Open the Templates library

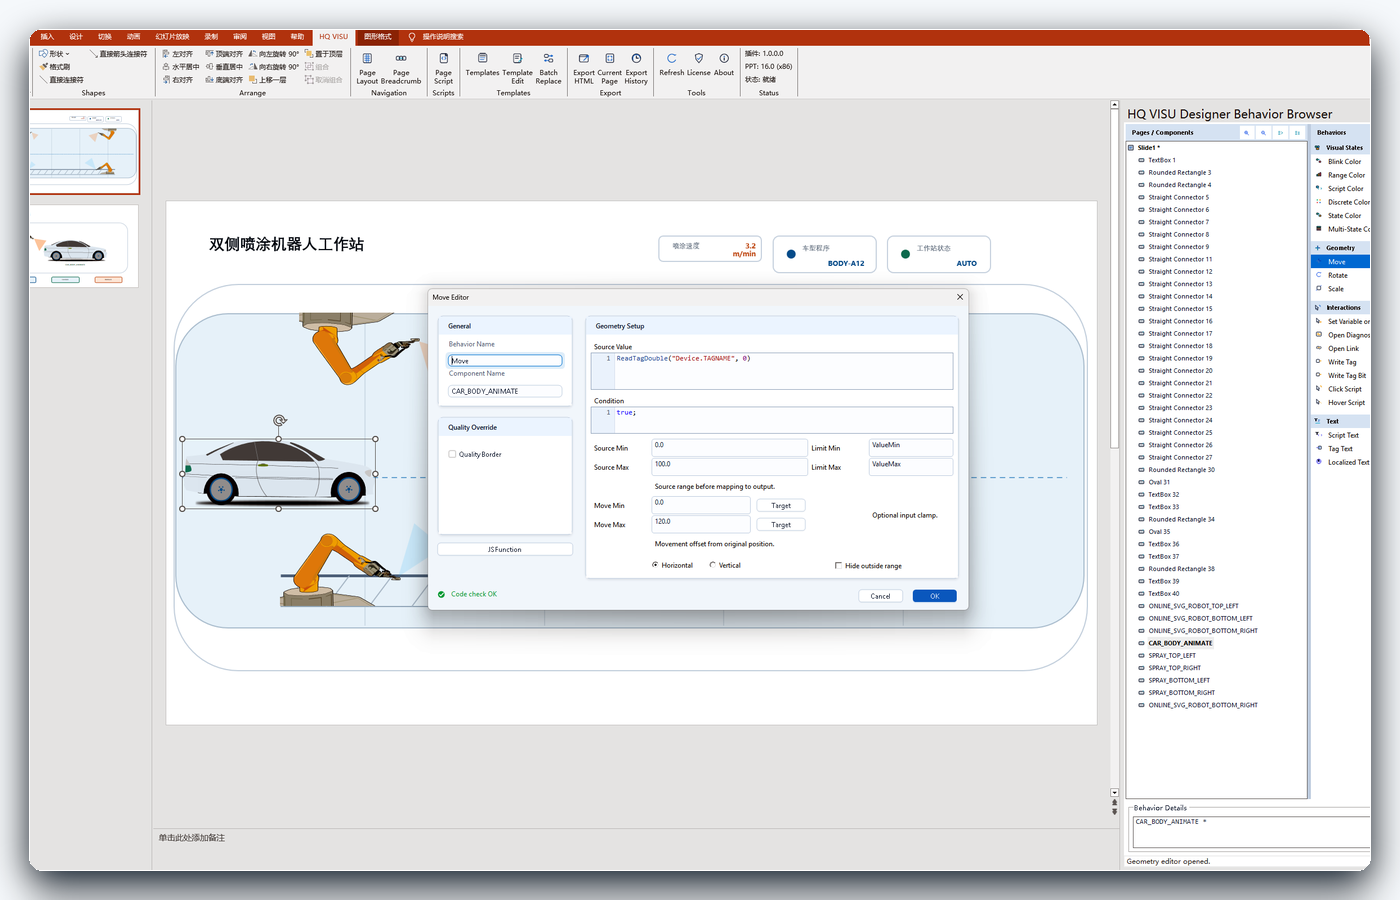click(482, 65)
